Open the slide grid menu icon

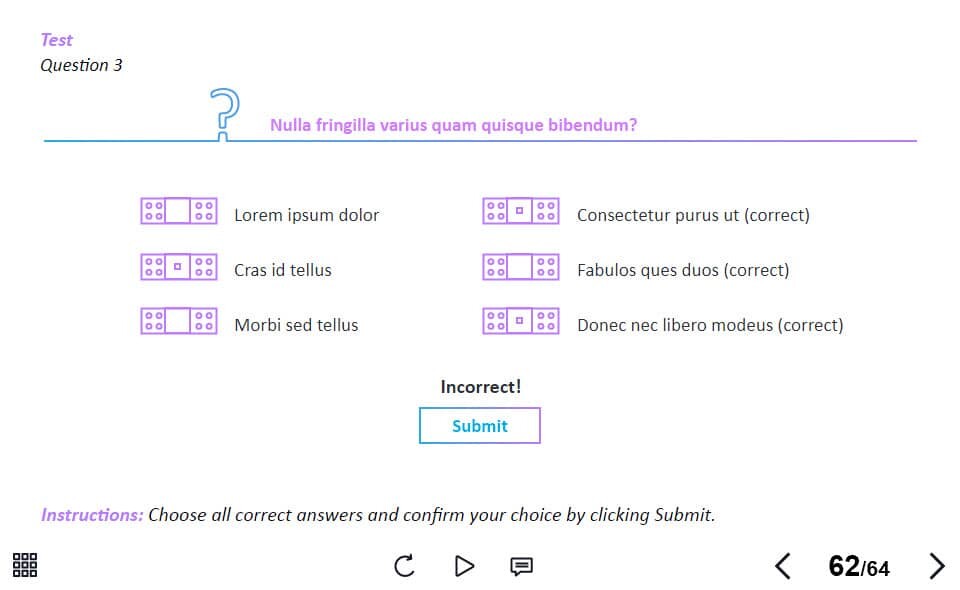pyautogui.click(x=25, y=566)
